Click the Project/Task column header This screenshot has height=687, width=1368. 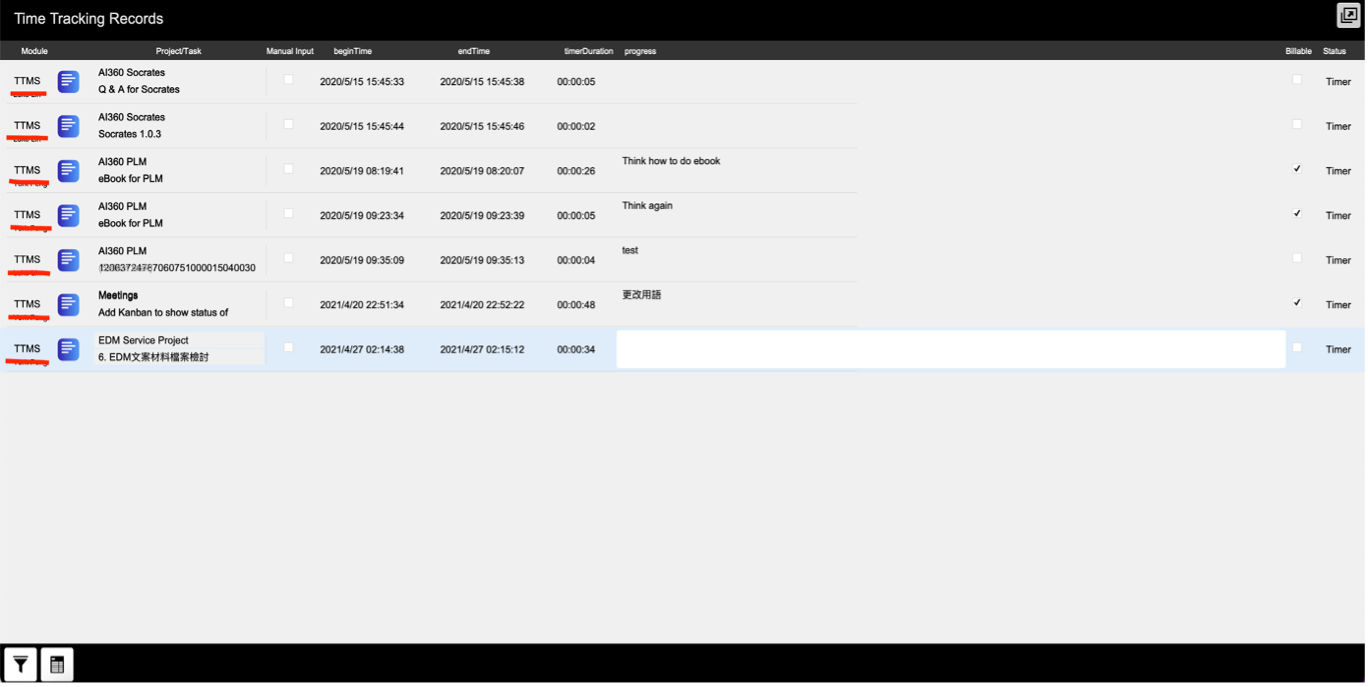click(x=178, y=51)
